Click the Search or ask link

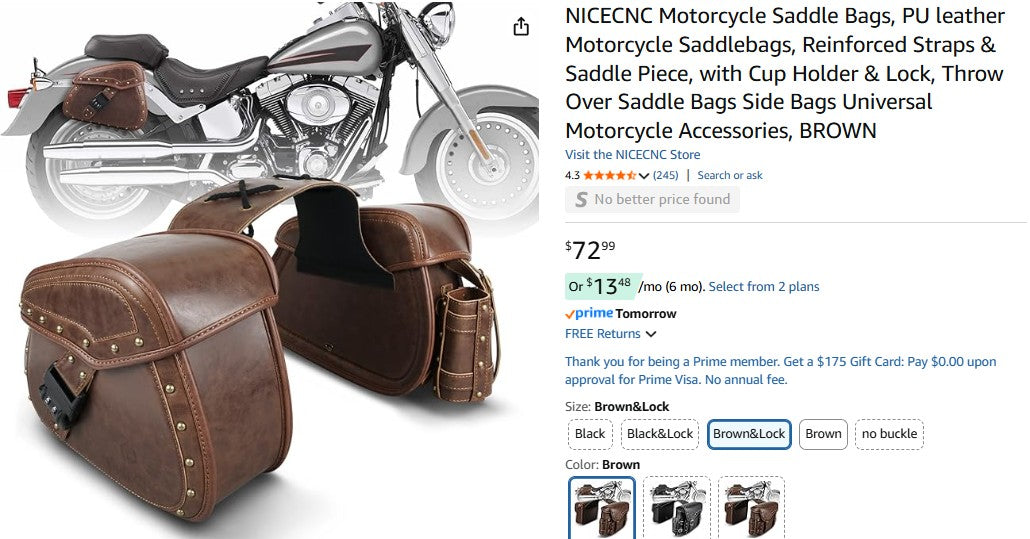(x=730, y=176)
